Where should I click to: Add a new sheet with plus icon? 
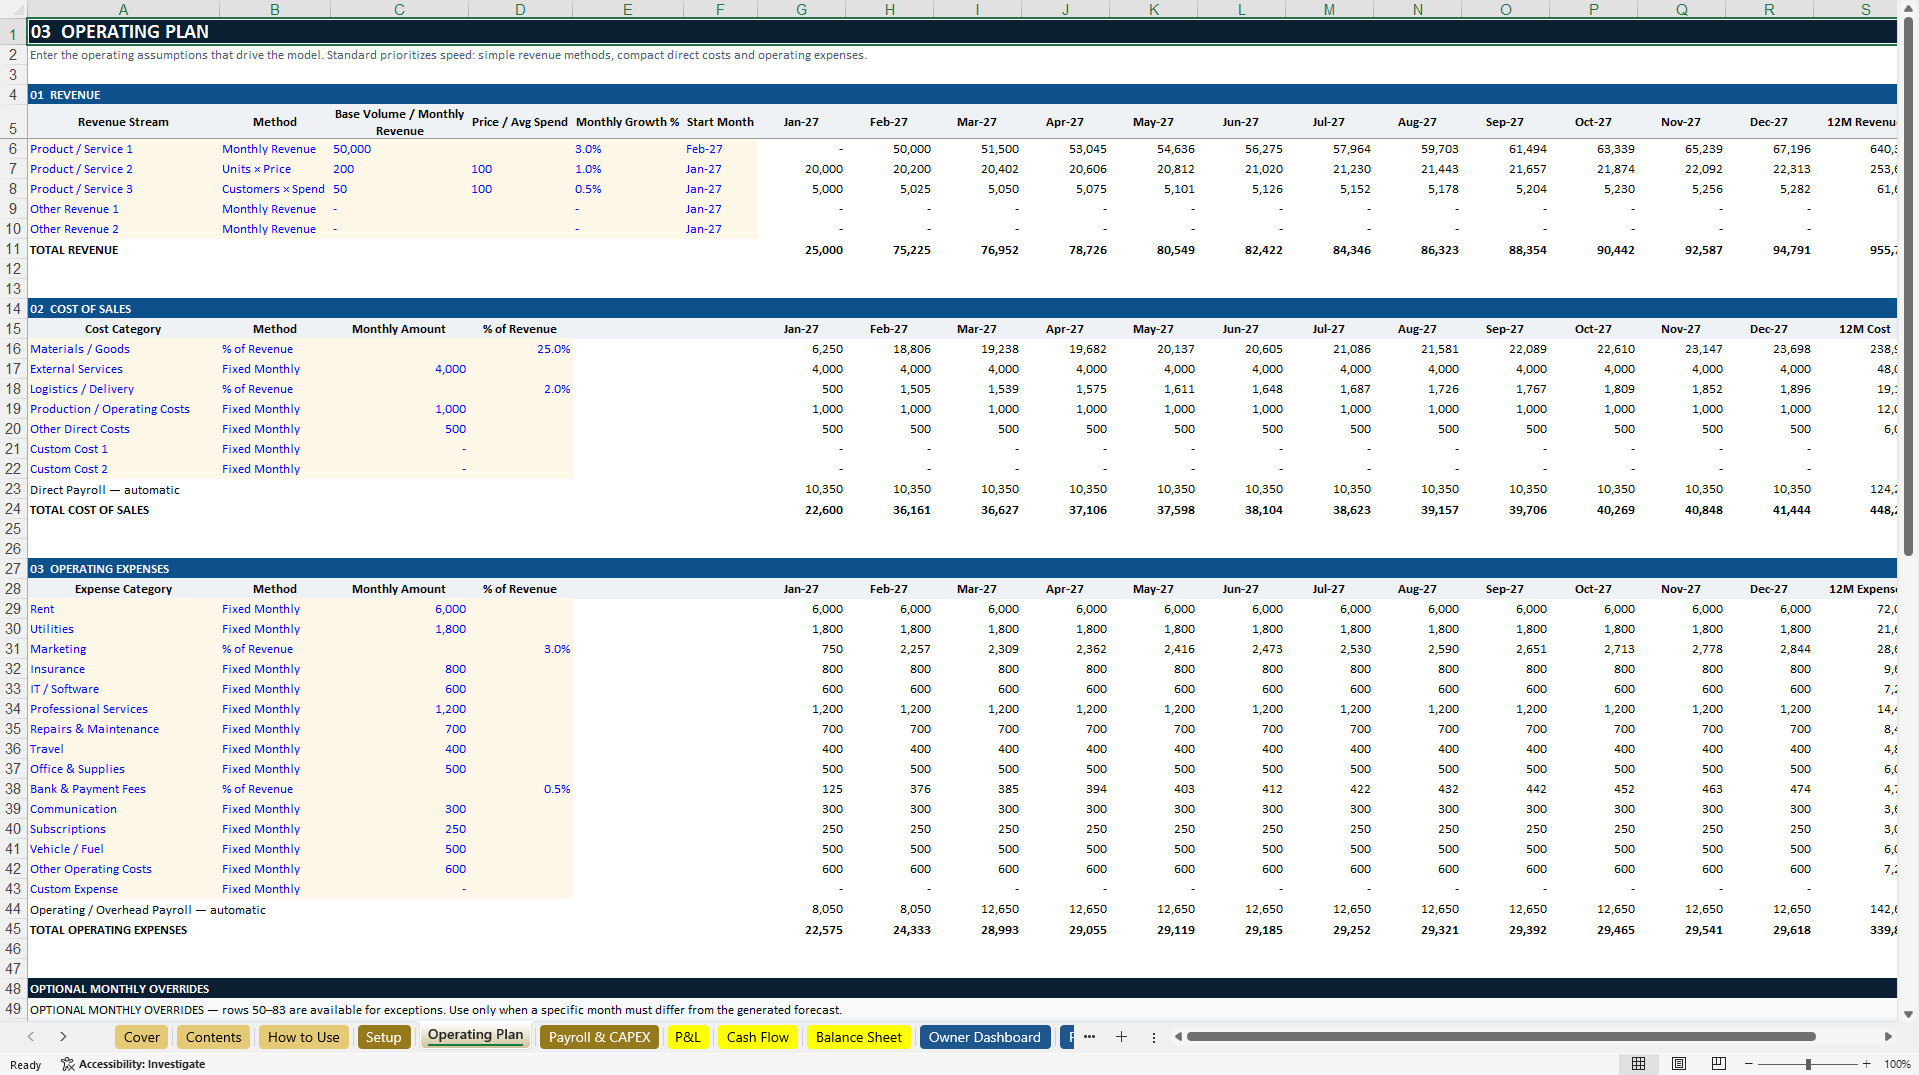tap(1121, 1037)
